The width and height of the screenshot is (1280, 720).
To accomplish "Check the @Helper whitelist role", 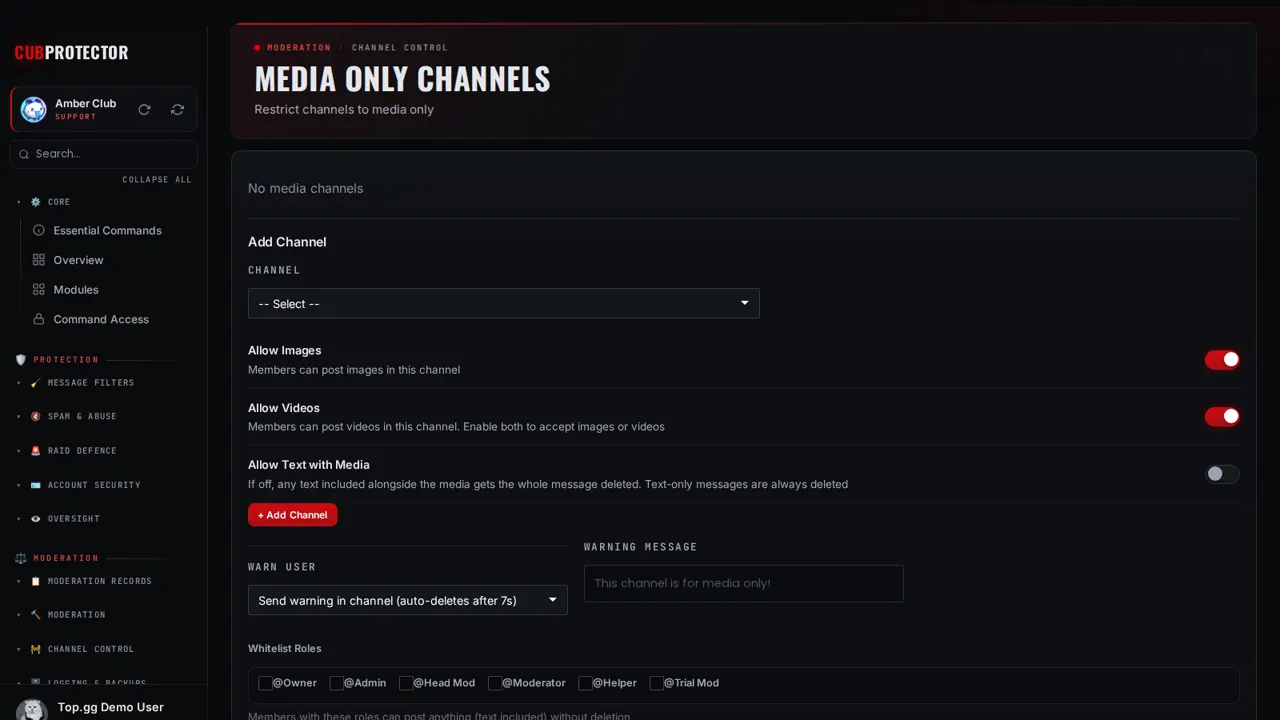I will point(585,683).
